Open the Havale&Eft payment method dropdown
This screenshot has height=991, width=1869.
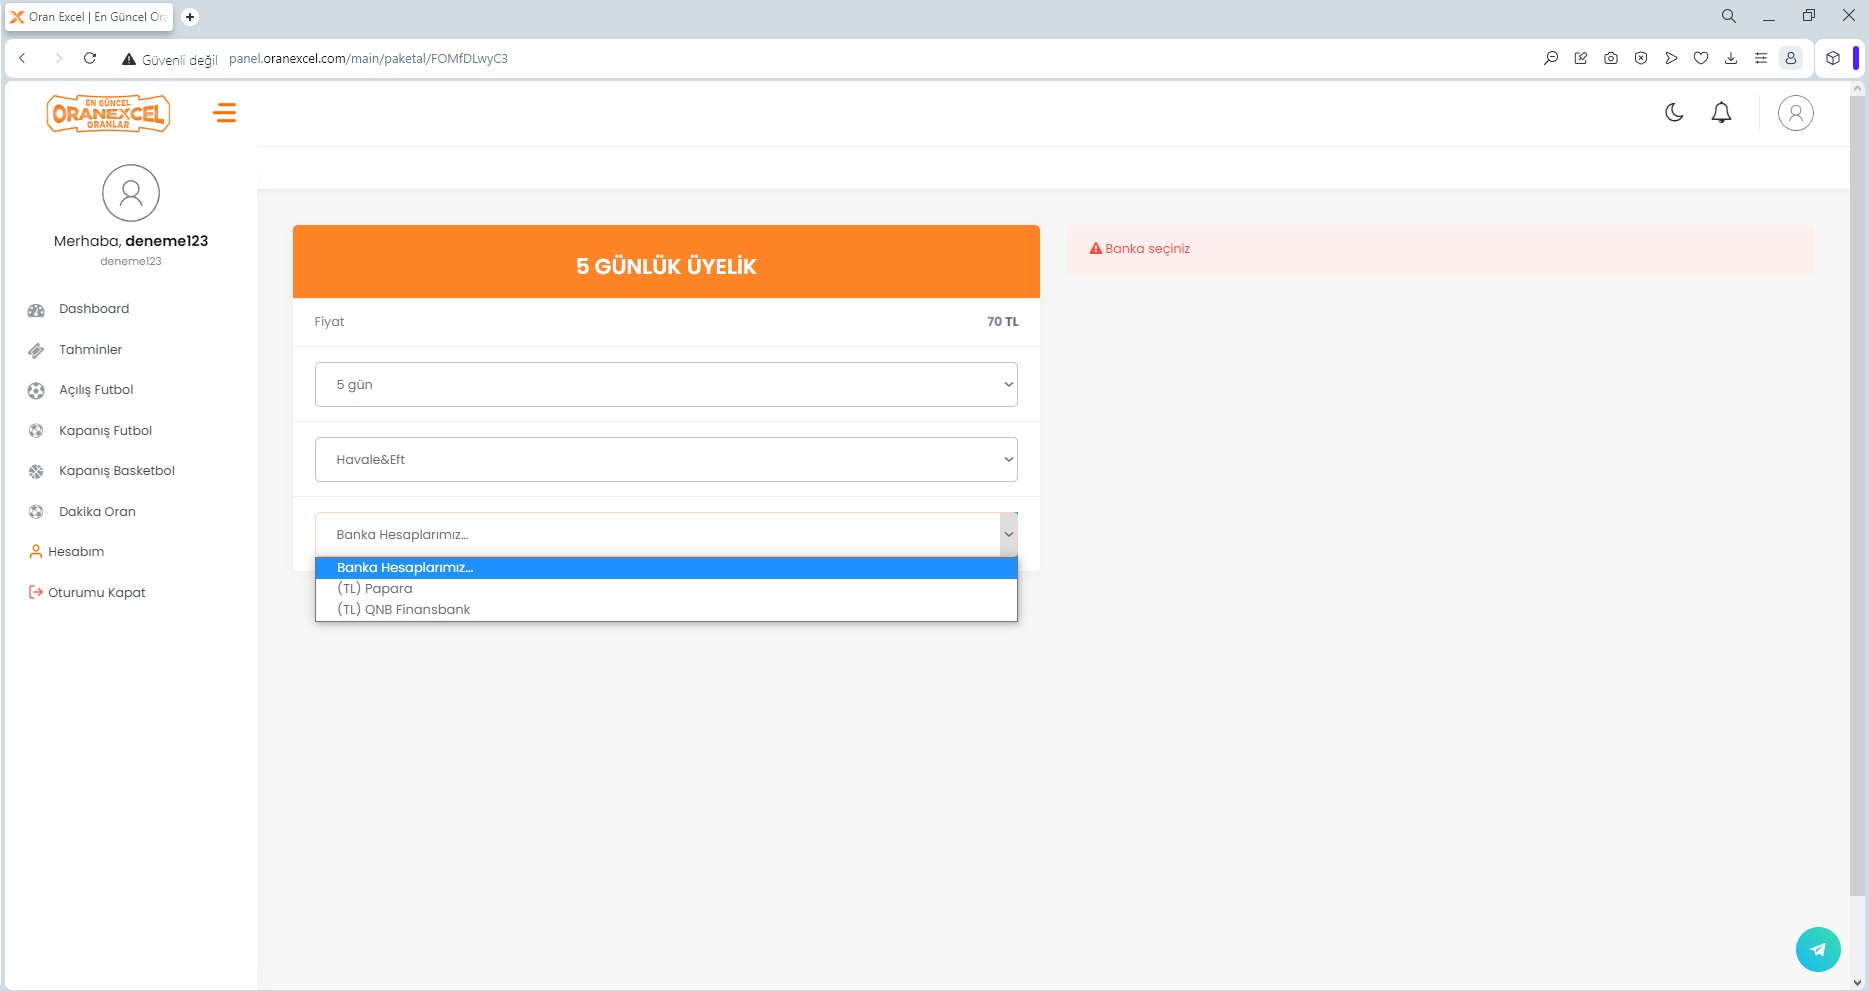666,460
